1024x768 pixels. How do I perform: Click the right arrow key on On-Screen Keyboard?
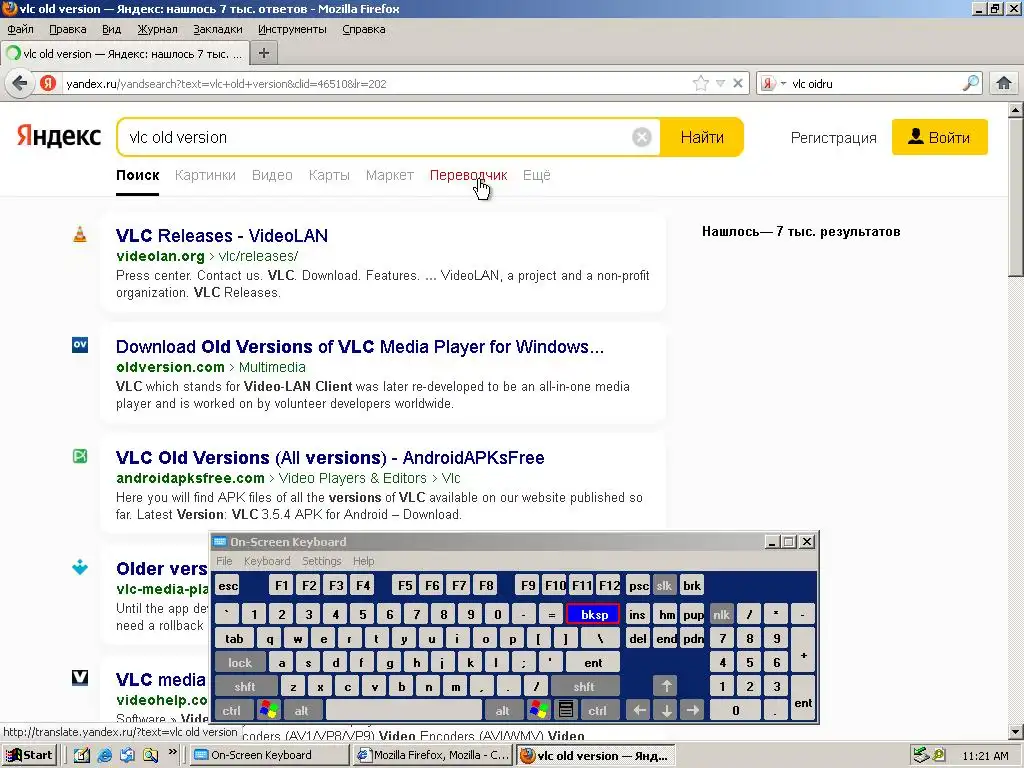693,711
